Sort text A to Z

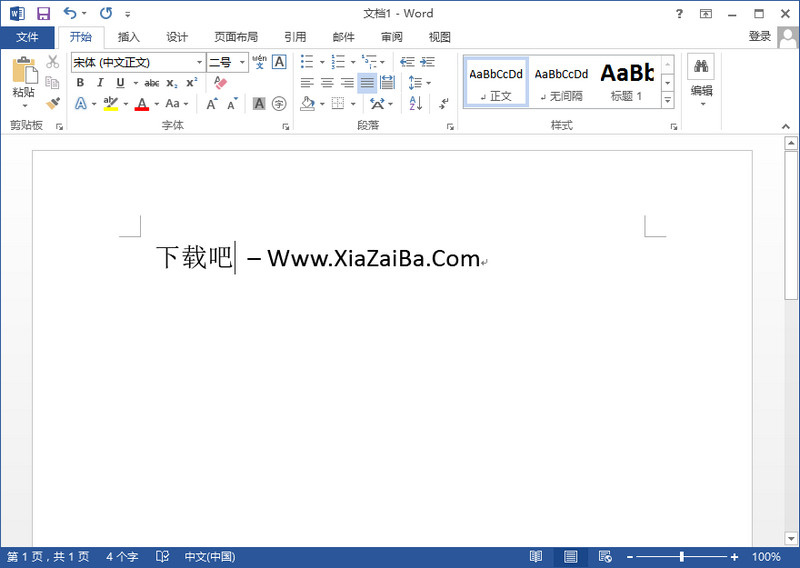(416, 104)
